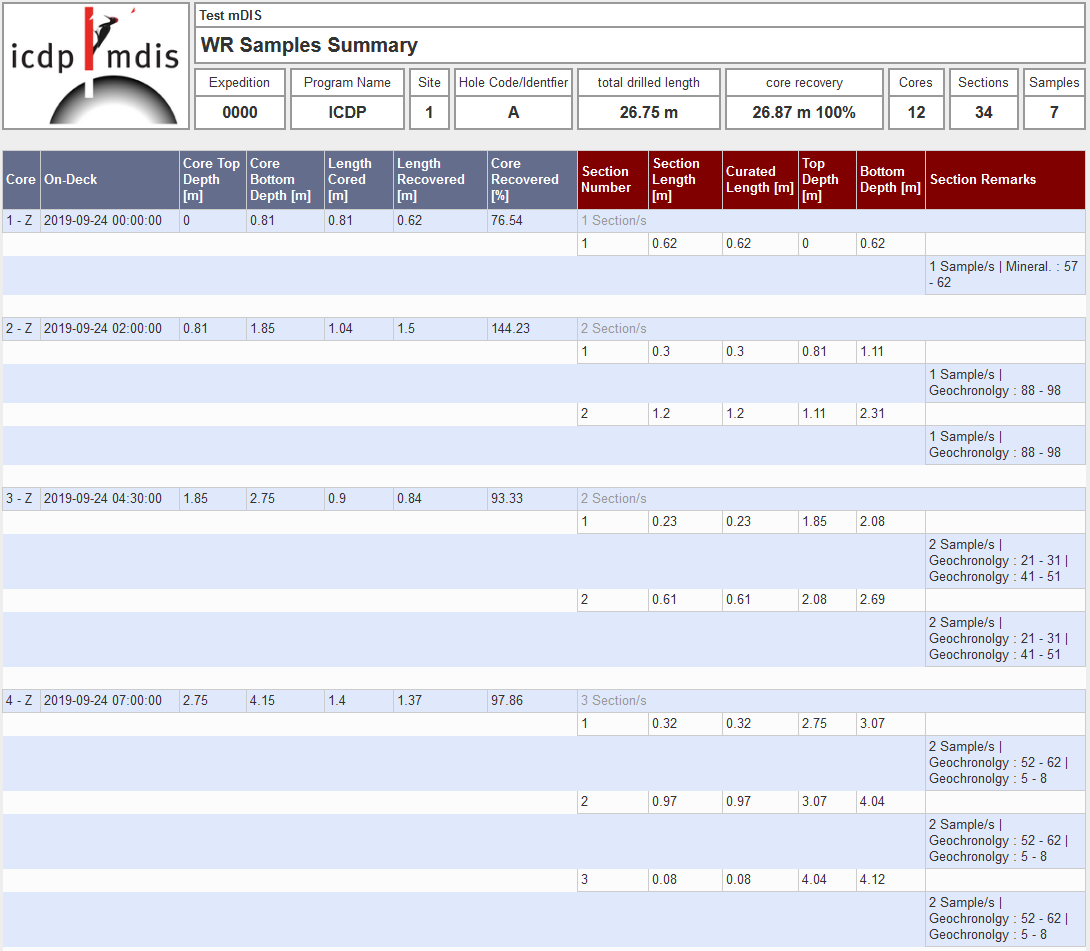Click the Section Number column header

pyautogui.click(x=606, y=180)
